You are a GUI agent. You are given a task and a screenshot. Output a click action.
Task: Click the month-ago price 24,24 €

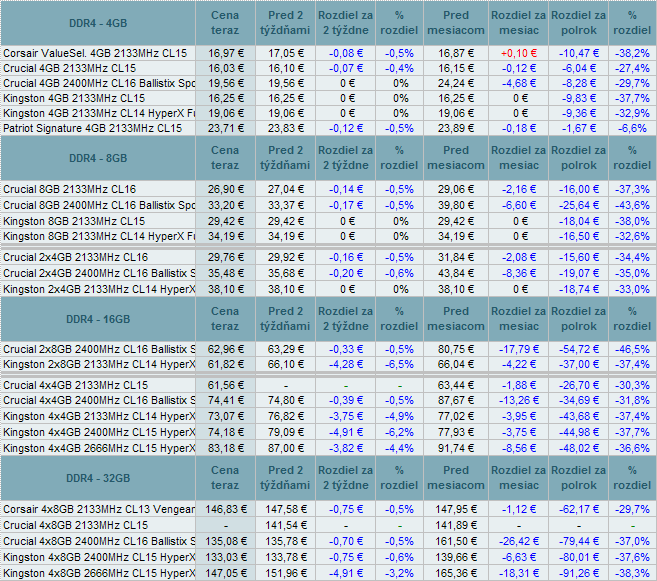[456, 83]
